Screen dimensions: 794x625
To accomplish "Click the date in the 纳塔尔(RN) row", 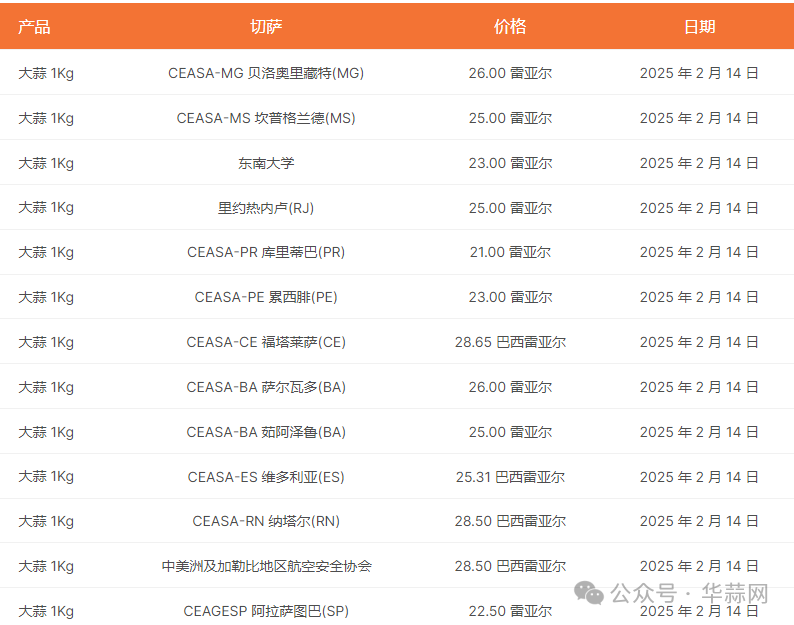I will (x=699, y=521).
